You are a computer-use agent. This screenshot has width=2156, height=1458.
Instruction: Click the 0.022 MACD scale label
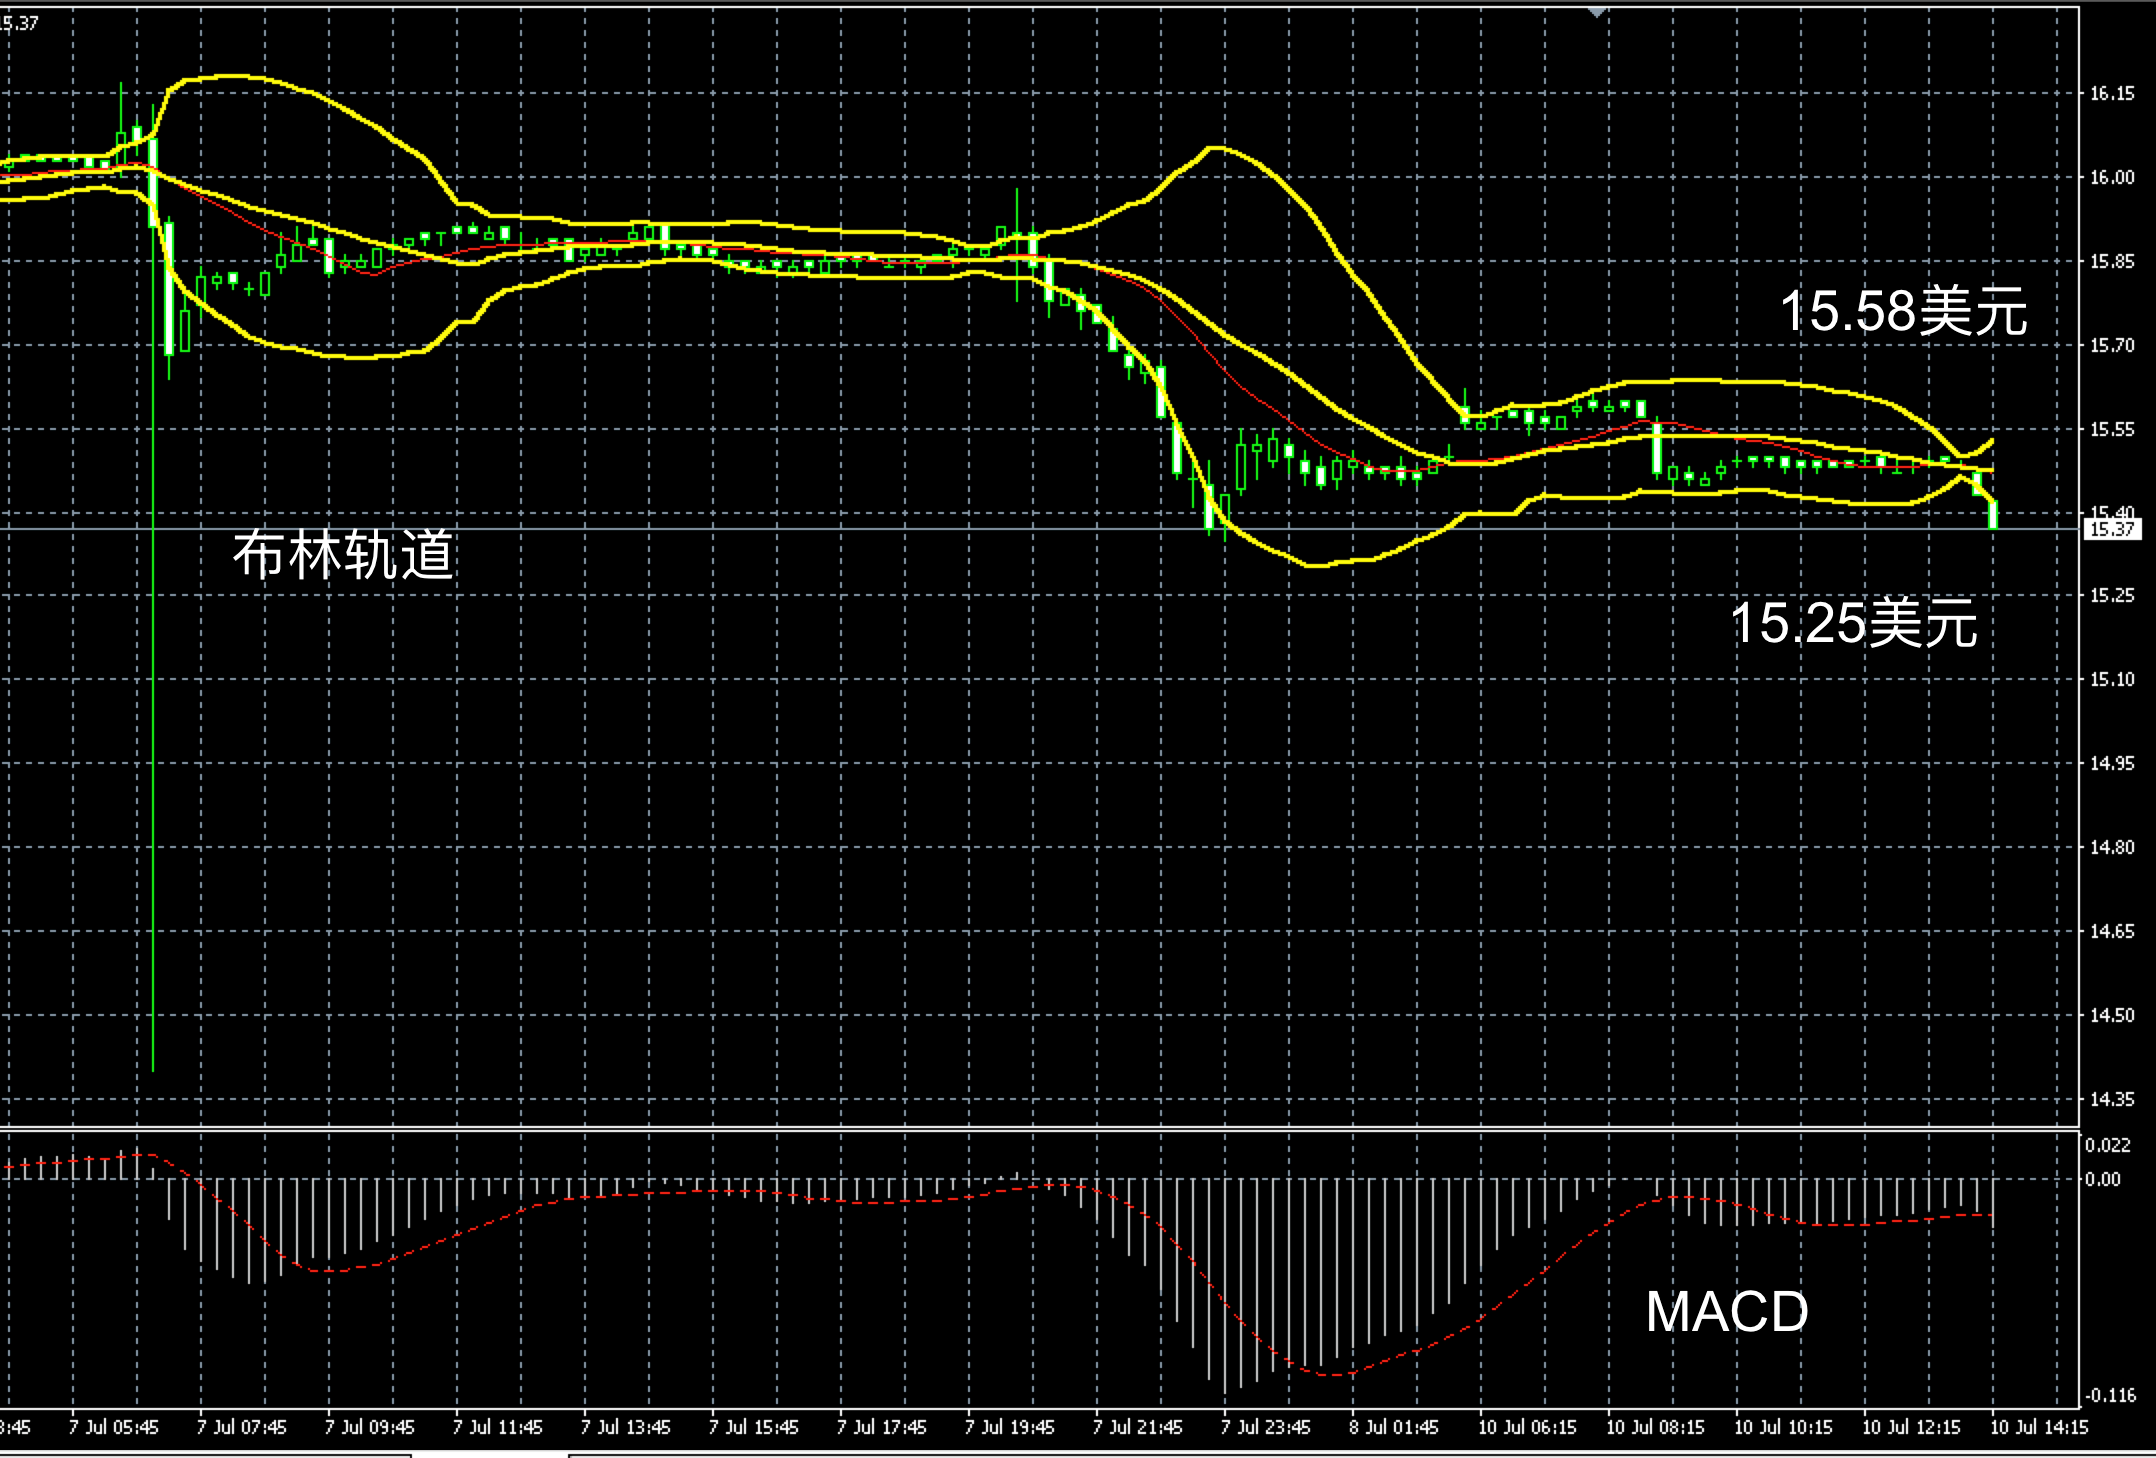point(2107,1145)
